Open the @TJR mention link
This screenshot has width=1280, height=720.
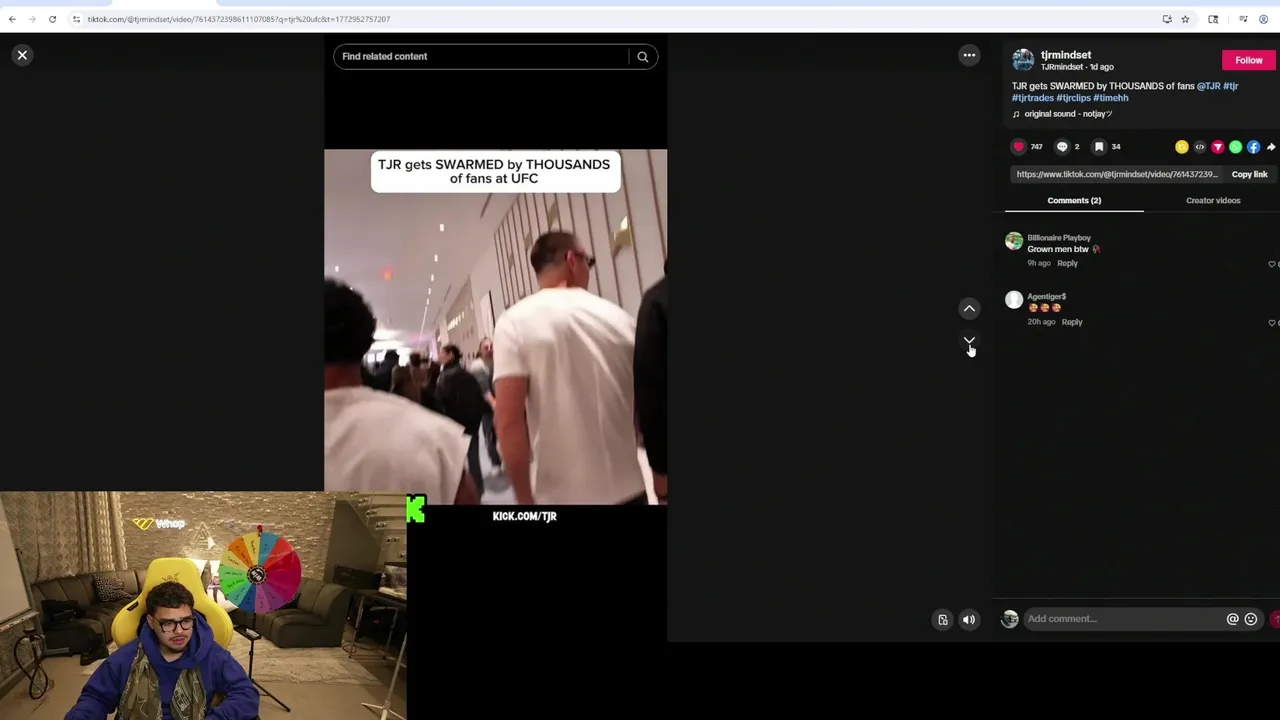coord(1208,86)
